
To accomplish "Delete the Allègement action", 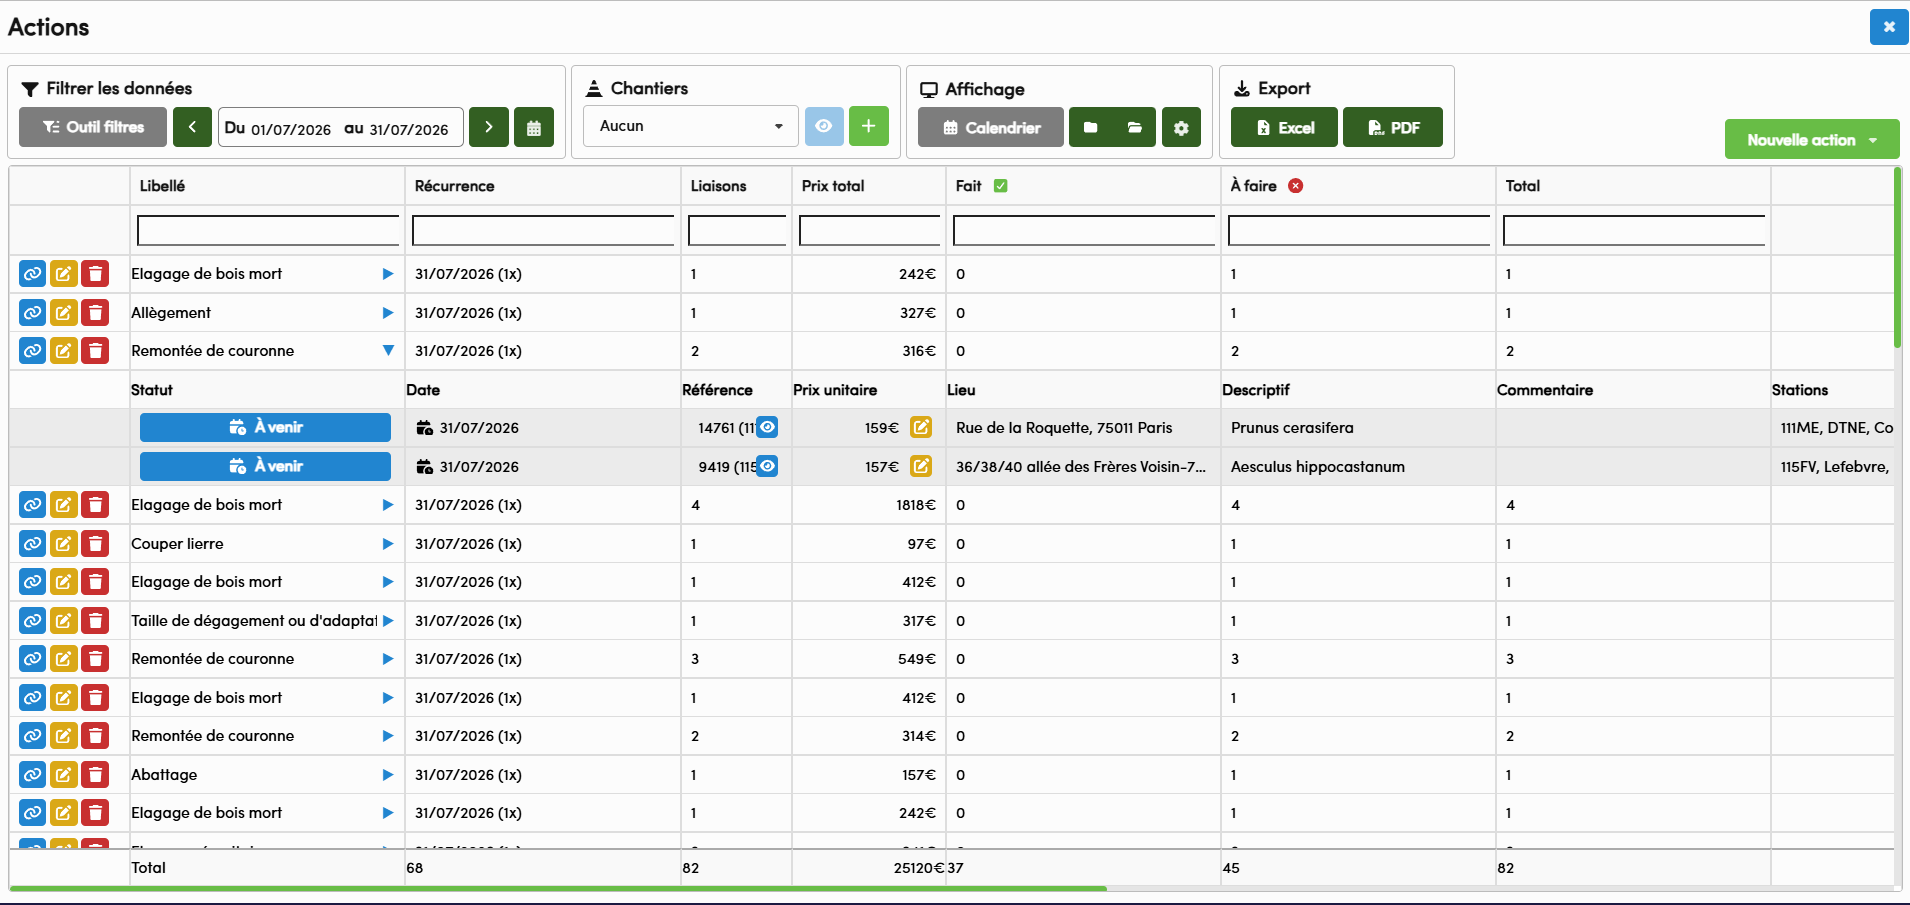I will [x=95, y=313].
